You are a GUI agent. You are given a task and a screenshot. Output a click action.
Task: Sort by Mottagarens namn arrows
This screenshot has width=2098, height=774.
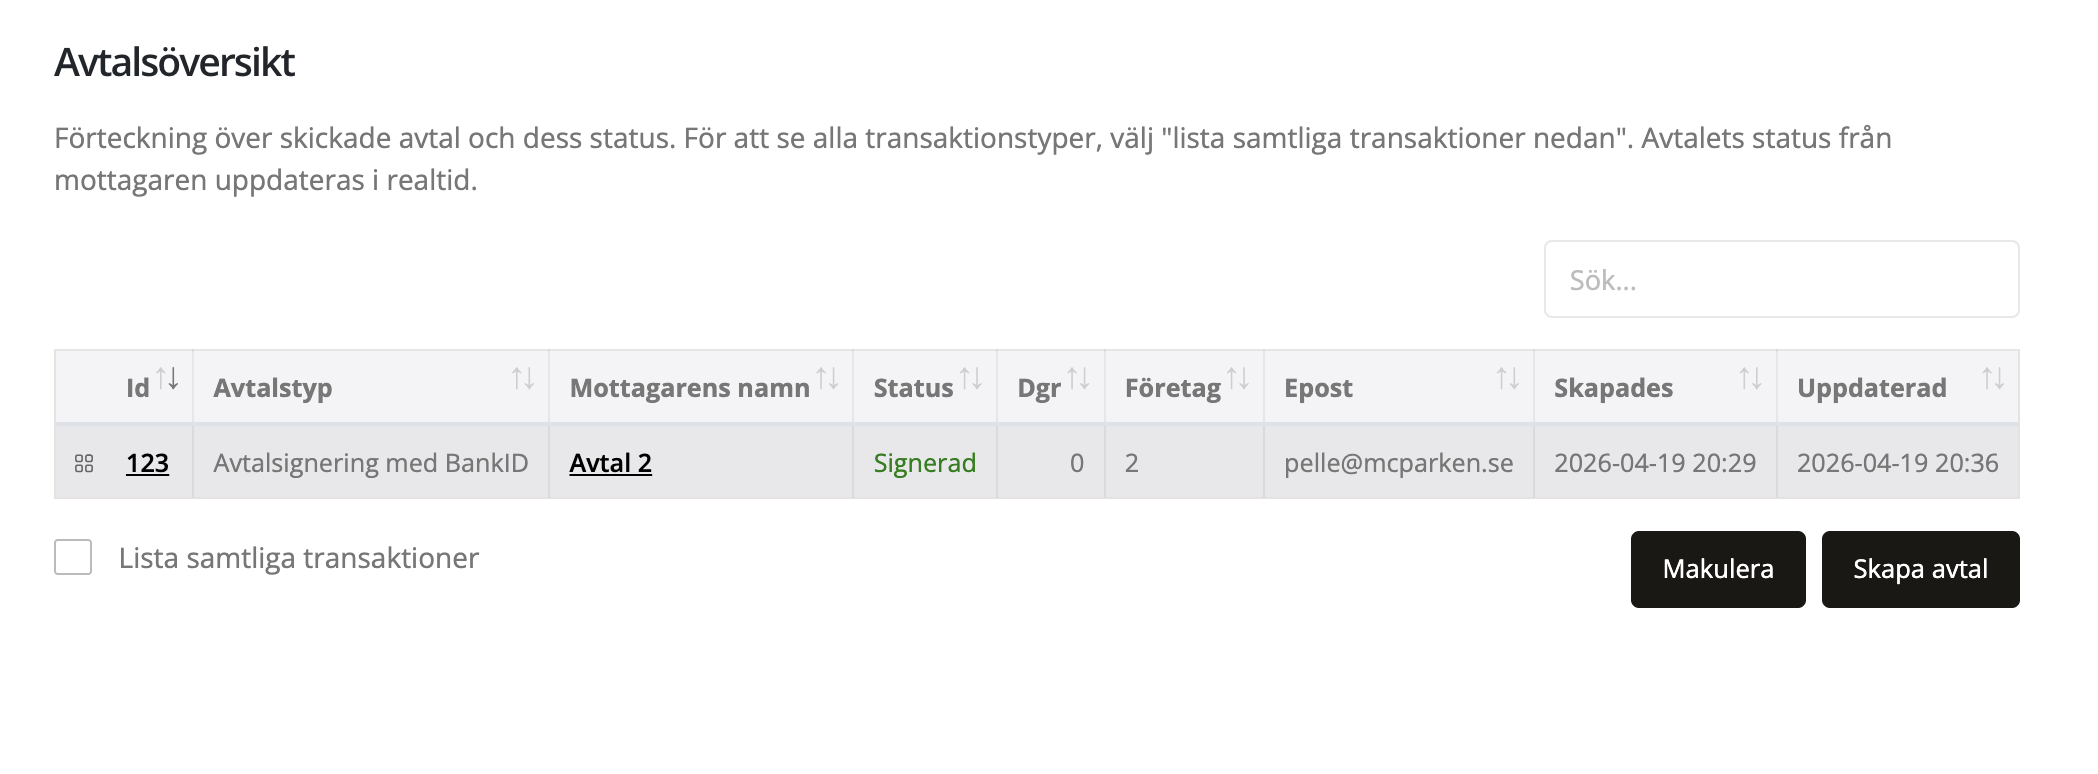click(828, 379)
